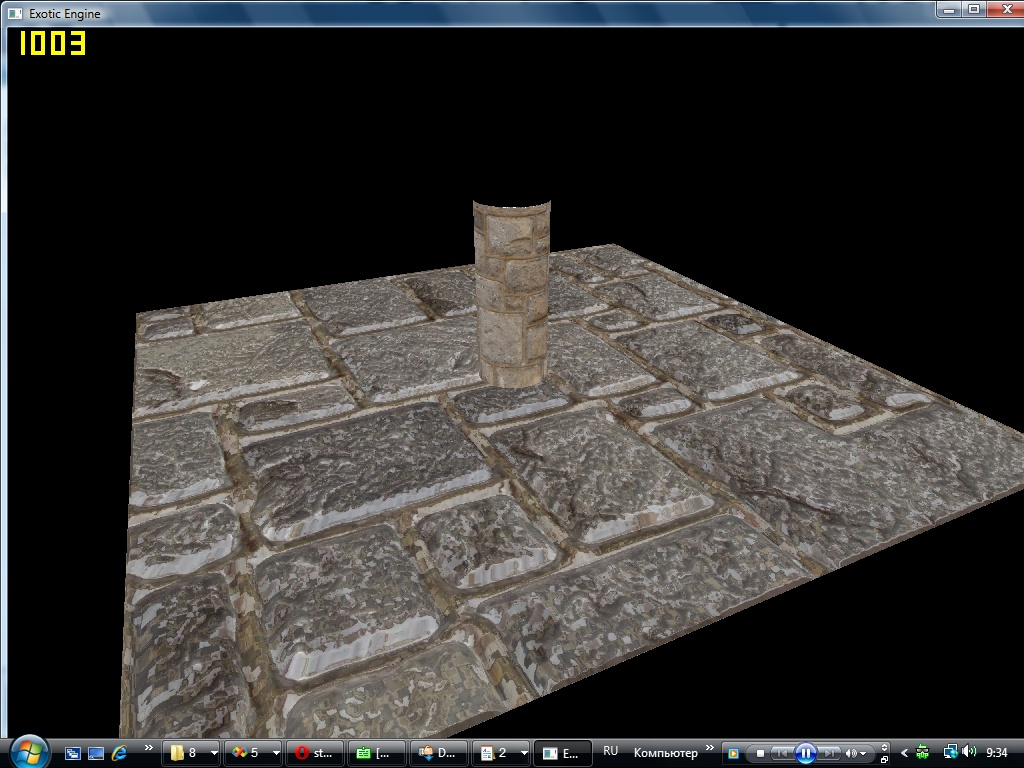Open the Windows Start orb
1024x768 pixels.
point(28,750)
